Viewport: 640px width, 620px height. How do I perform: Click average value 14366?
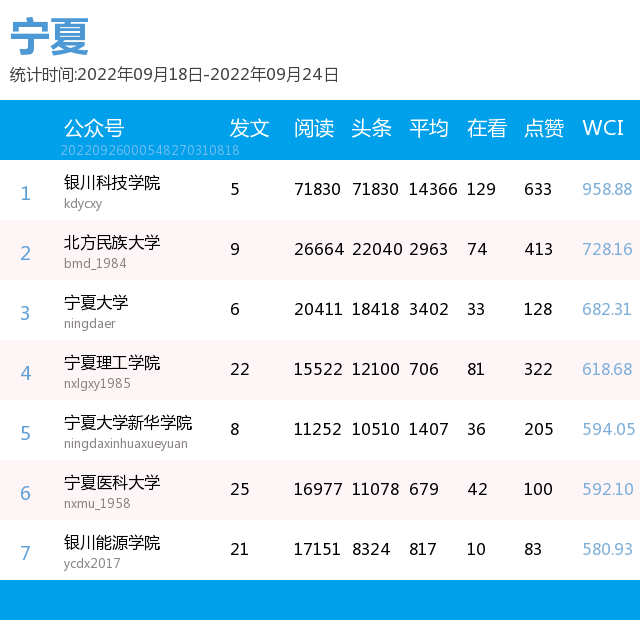pyautogui.click(x=433, y=189)
